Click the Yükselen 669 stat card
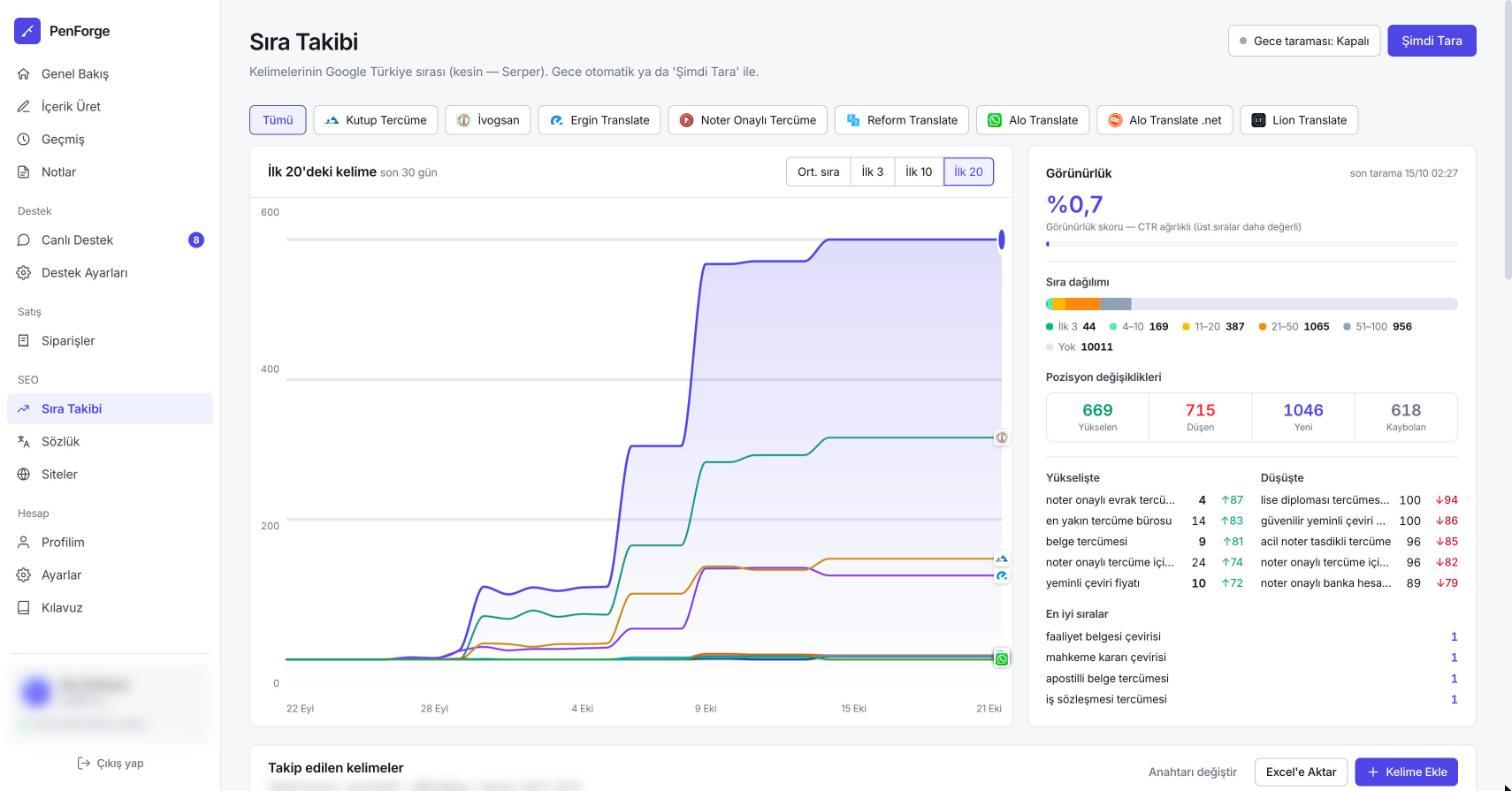 coord(1098,417)
